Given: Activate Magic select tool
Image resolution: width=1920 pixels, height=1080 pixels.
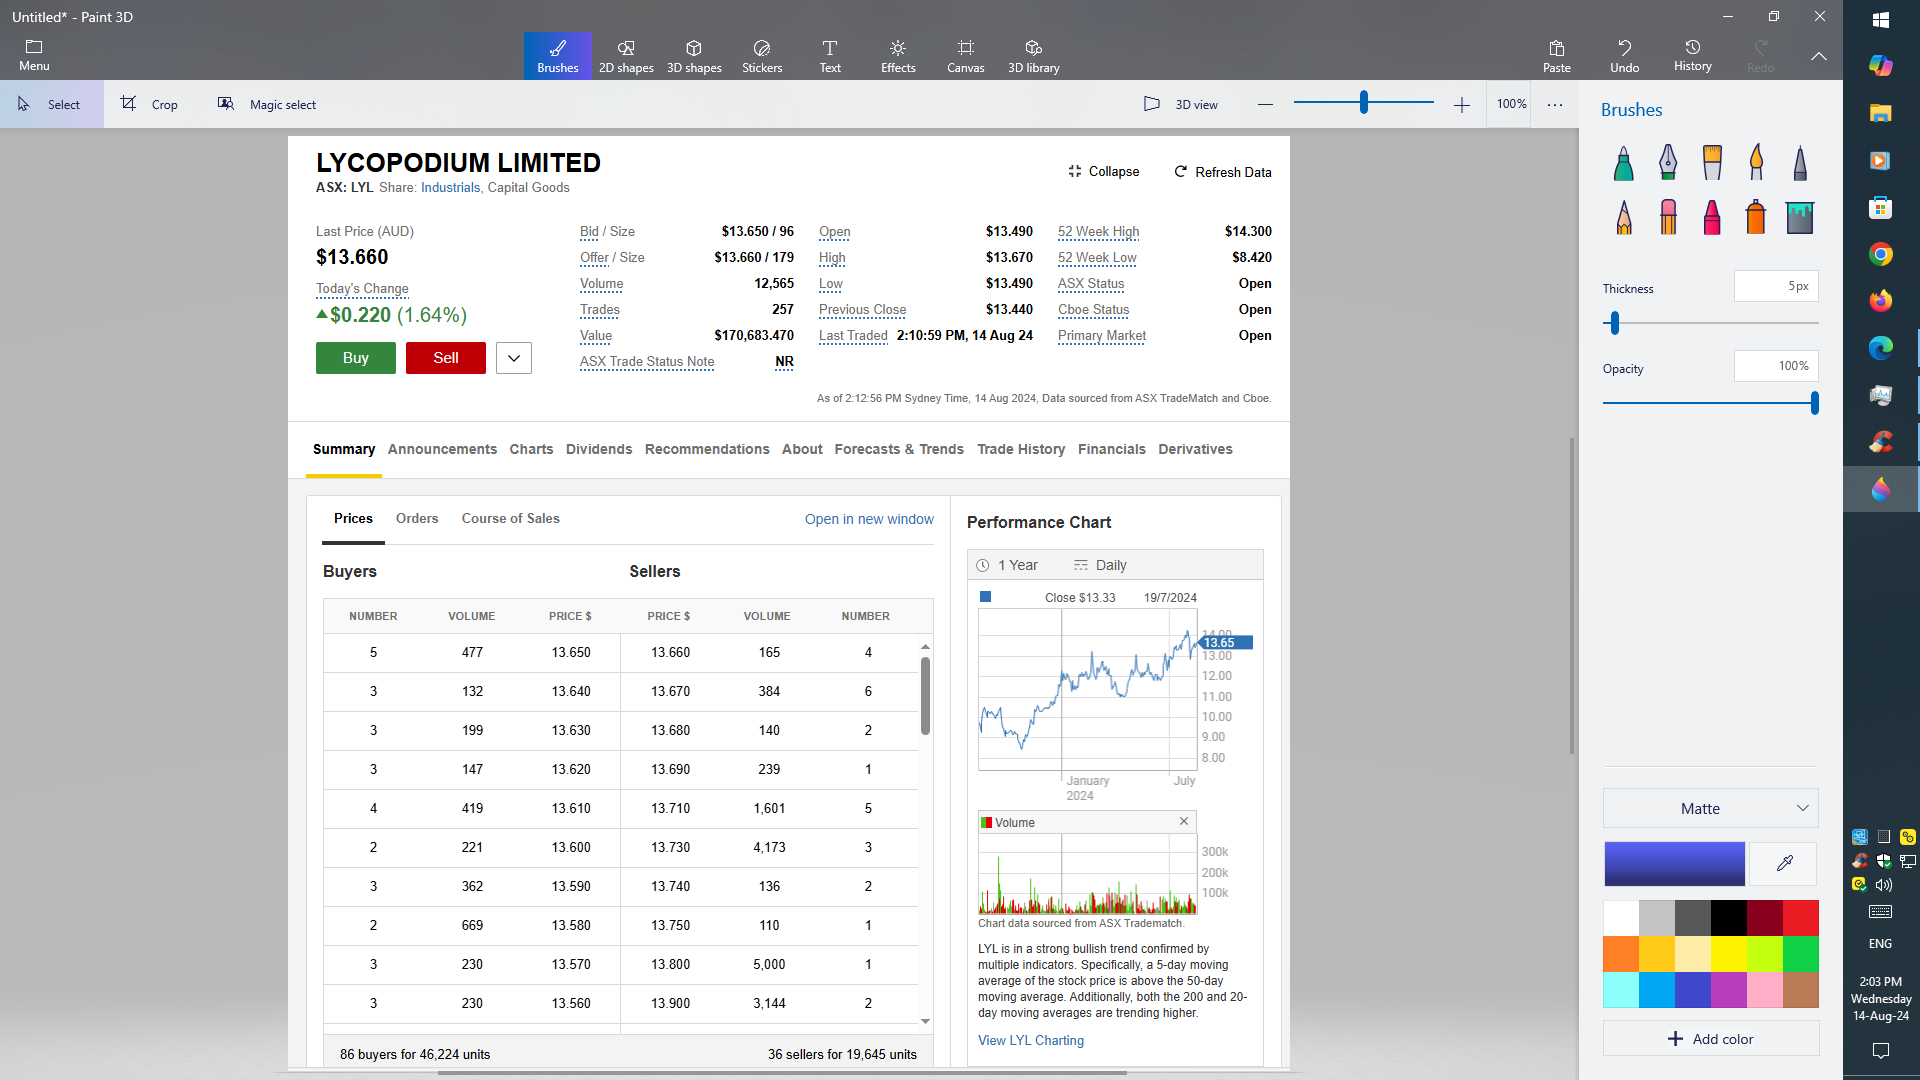Looking at the screenshot, I should click(x=268, y=104).
